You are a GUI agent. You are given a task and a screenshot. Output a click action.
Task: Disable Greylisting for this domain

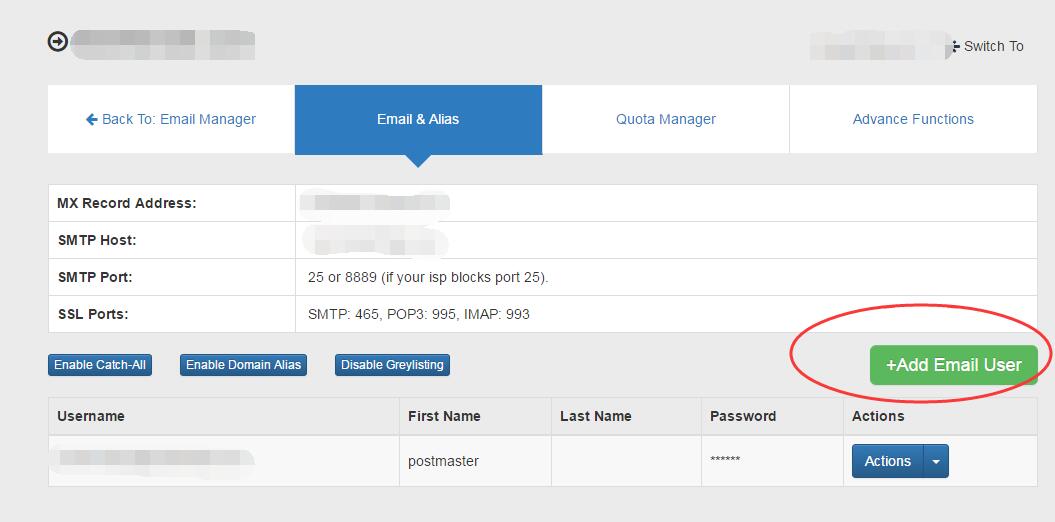(392, 365)
